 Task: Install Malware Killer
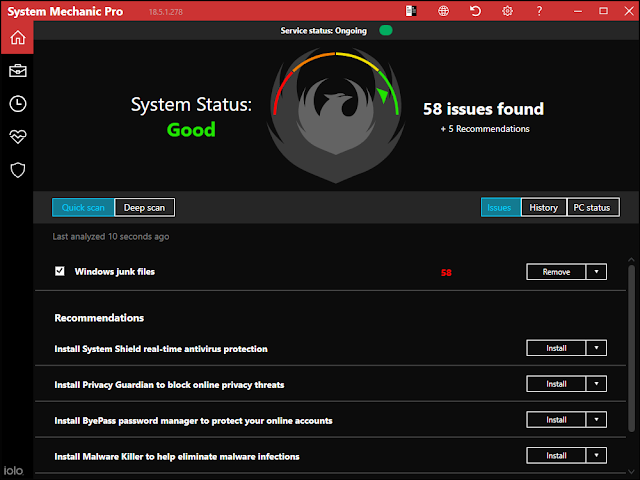556,456
